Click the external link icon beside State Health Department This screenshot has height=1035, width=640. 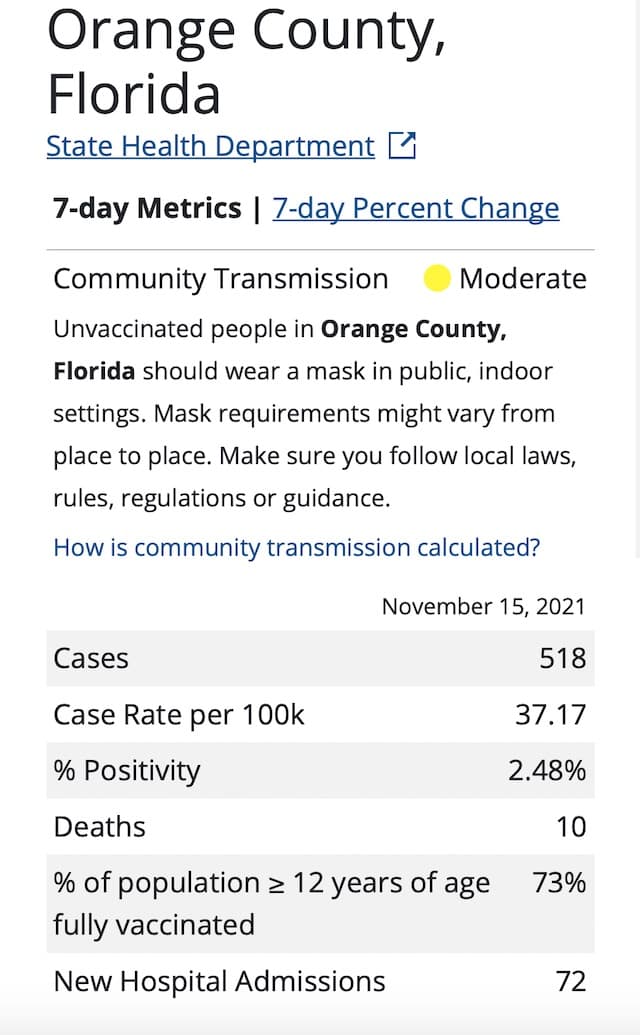[x=402, y=145]
